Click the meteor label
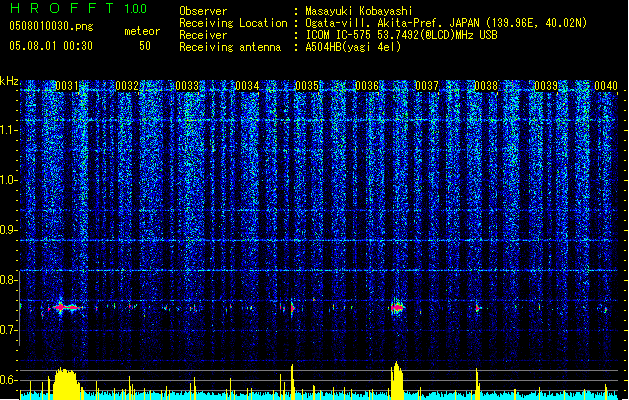Viewport: 629px width, 400px height. pyautogui.click(x=142, y=31)
